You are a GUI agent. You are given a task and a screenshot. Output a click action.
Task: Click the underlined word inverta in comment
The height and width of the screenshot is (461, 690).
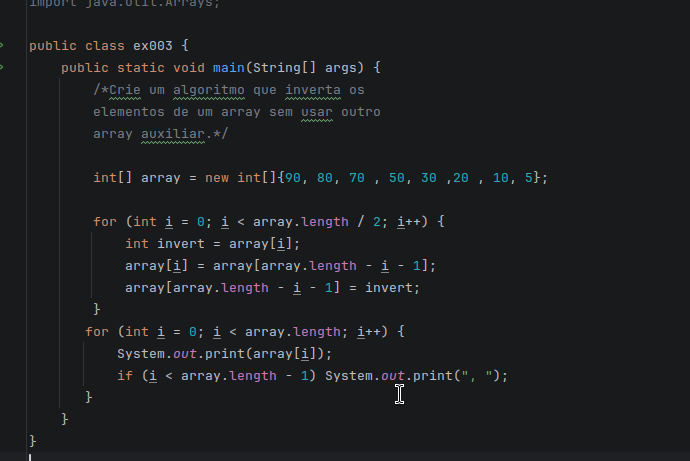(x=313, y=90)
